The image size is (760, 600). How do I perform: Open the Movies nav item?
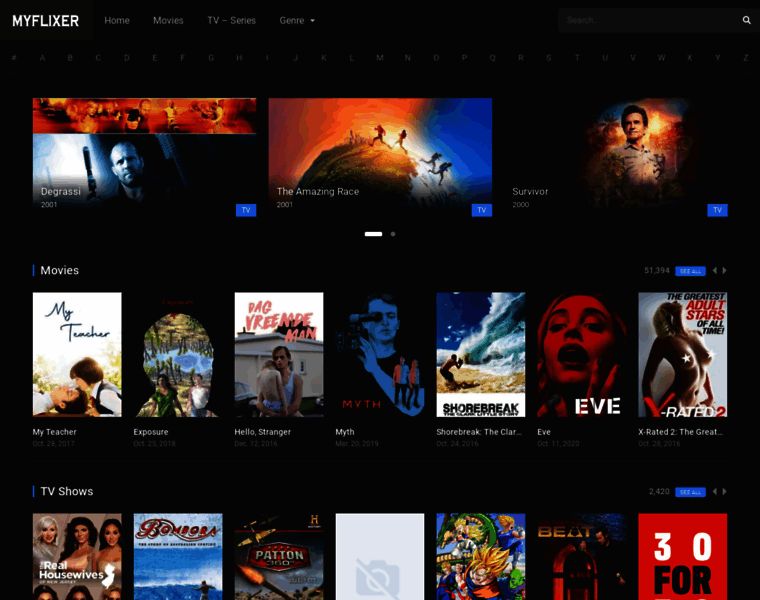[x=168, y=20]
